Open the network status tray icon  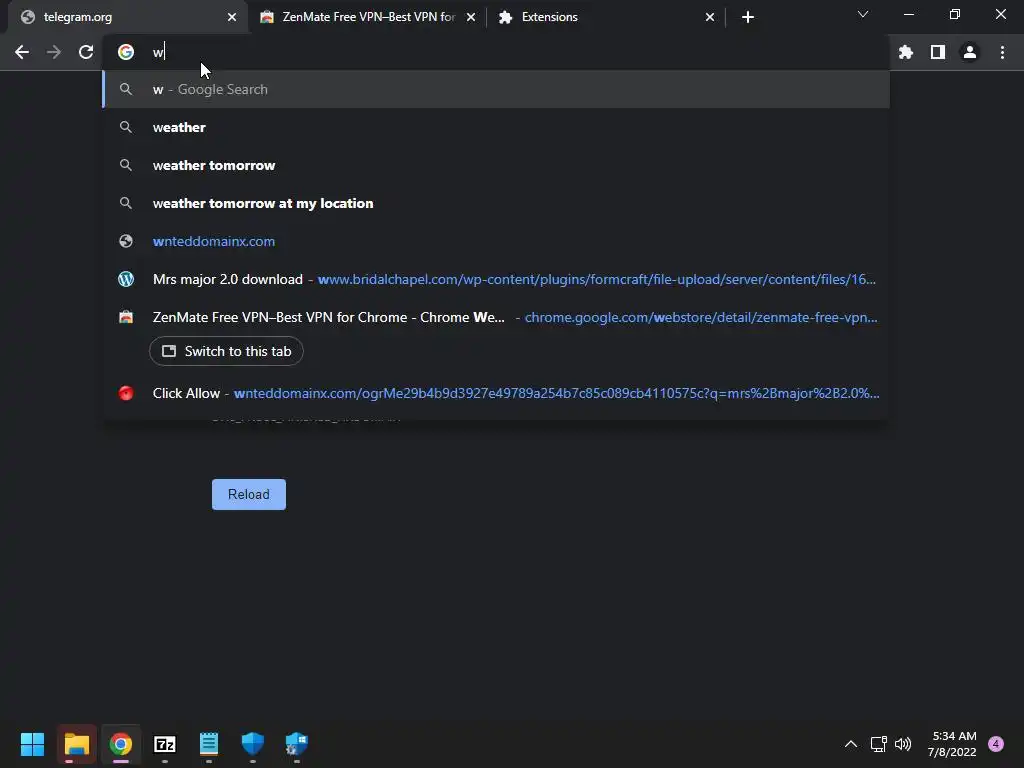coord(878,744)
